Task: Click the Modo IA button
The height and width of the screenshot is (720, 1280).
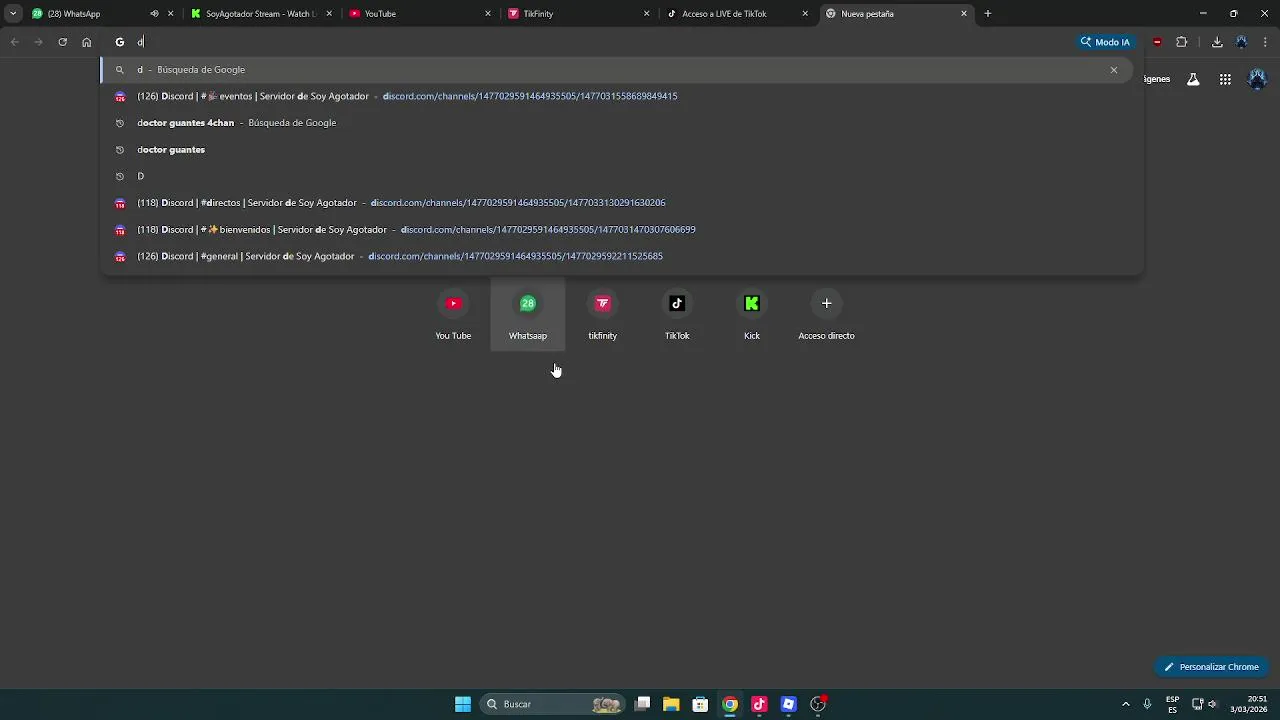Action: pyautogui.click(x=1105, y=42)
